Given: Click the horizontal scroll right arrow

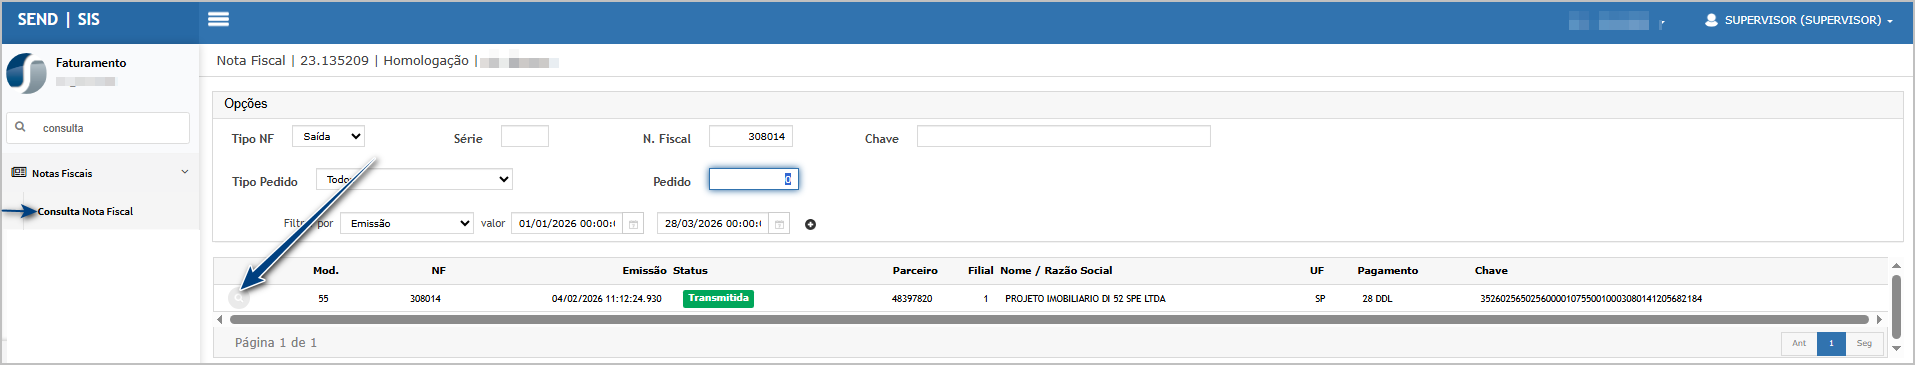Looking at the screenshot, I should click(1879, 320).
